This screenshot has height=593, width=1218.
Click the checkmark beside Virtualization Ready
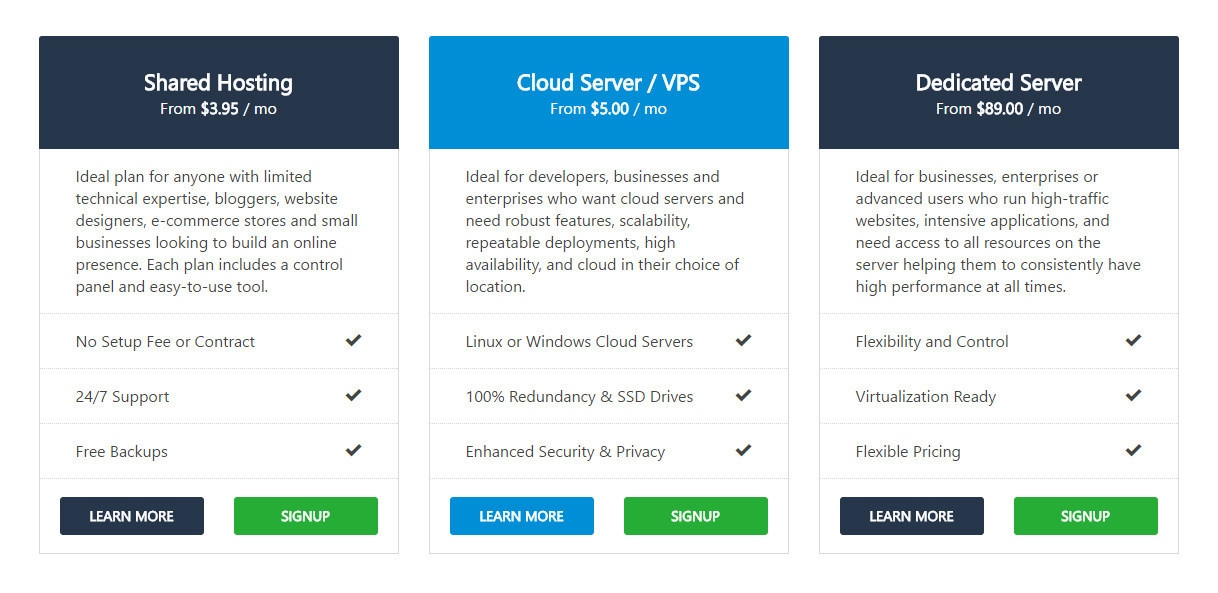coord(1133,395)
